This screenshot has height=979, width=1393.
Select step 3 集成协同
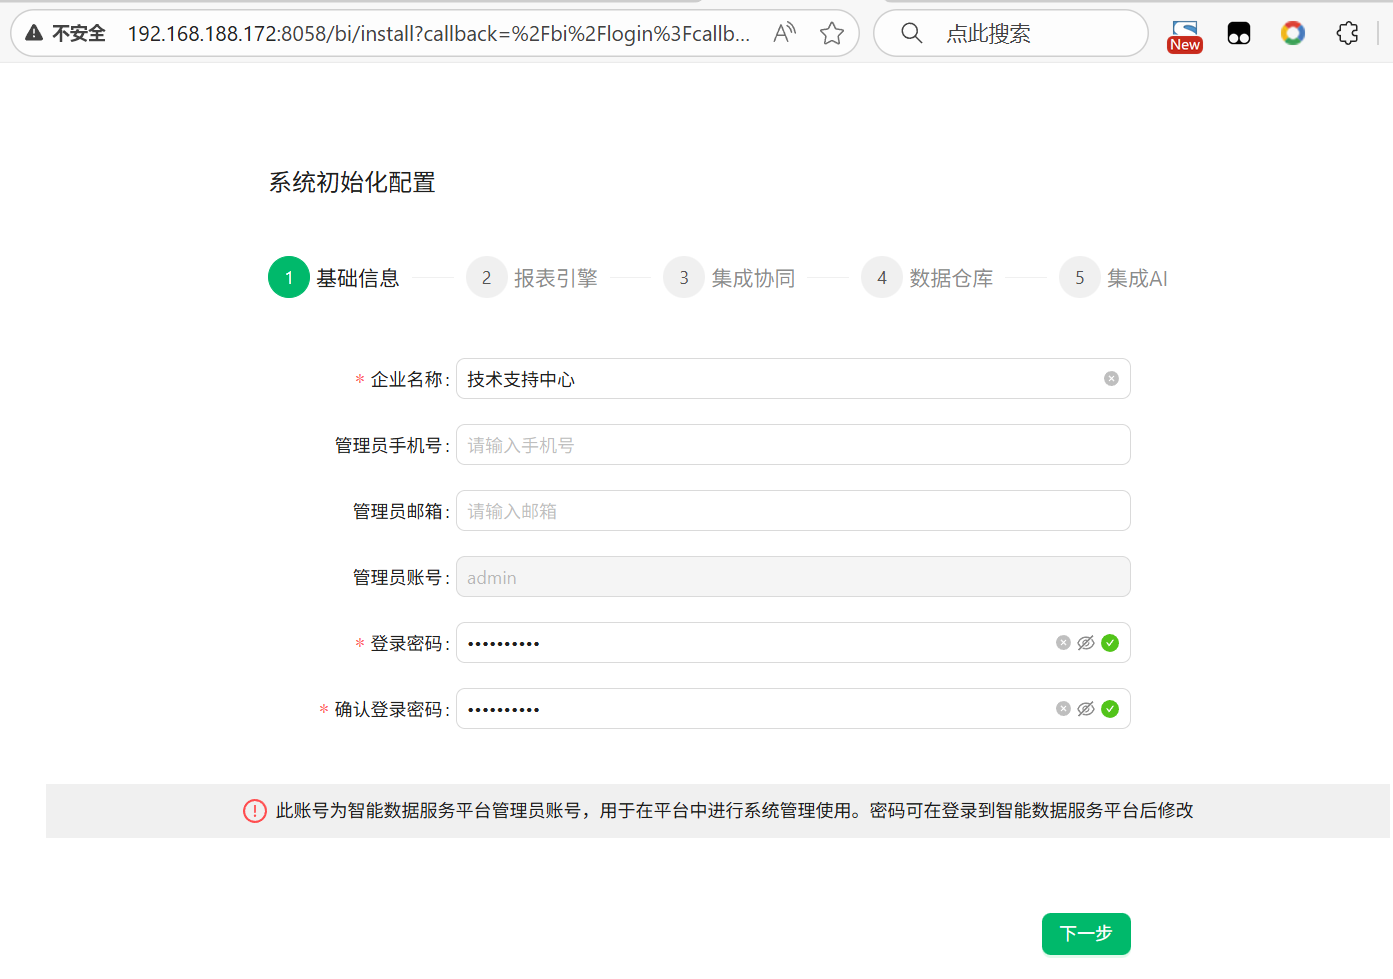729,278
